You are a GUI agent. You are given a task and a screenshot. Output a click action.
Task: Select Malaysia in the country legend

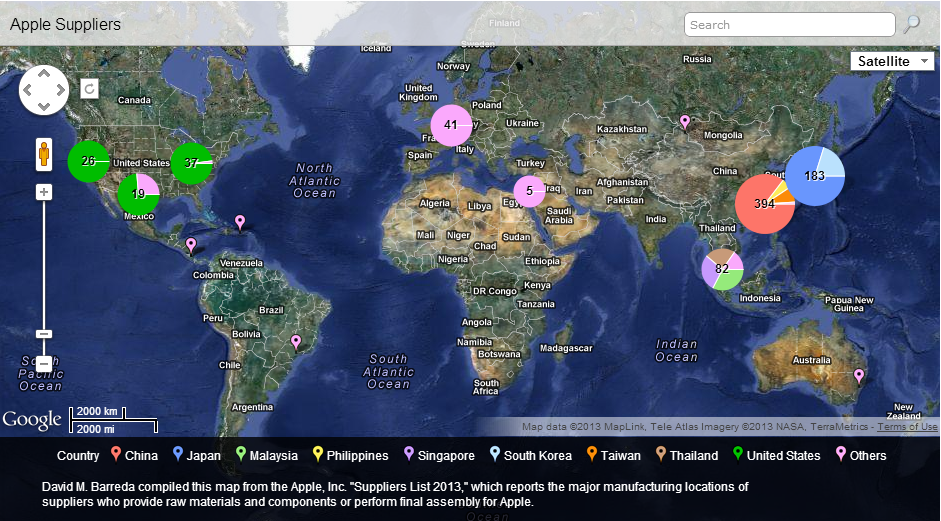[x=266, y=455]
